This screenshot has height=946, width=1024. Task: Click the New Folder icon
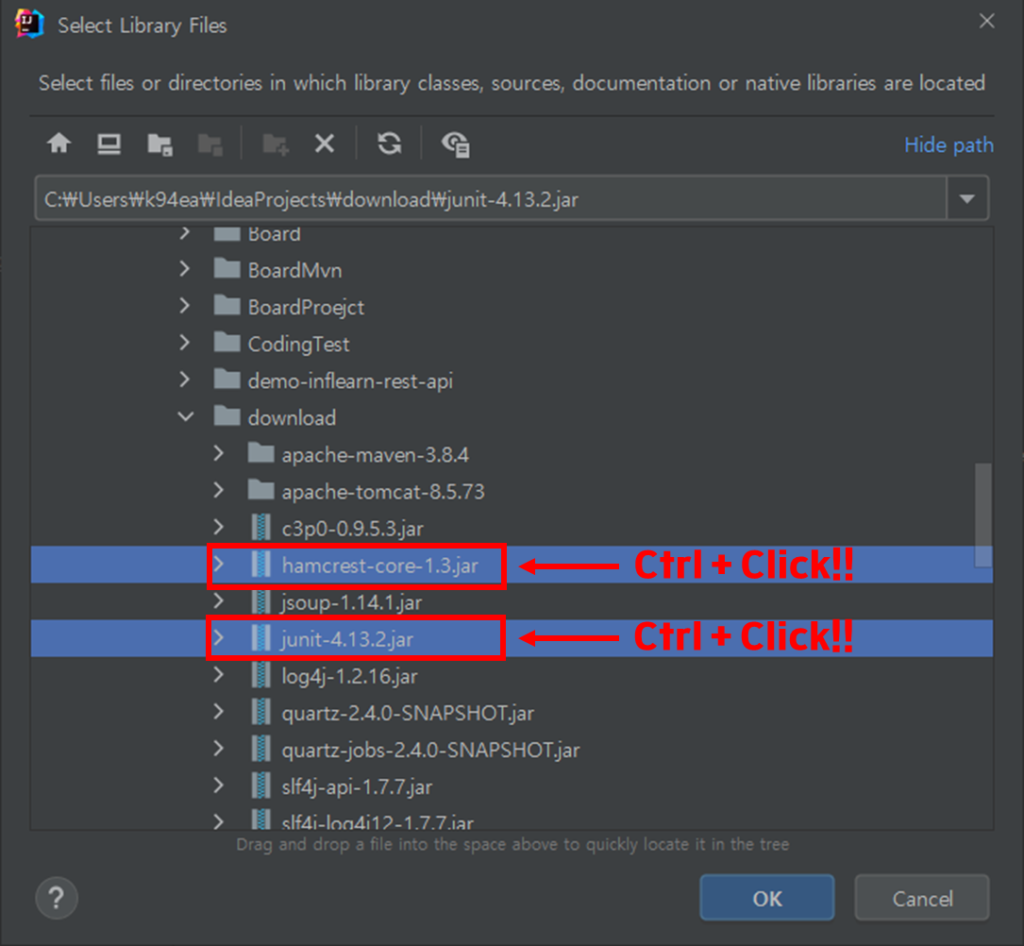(x=275, y=144)
